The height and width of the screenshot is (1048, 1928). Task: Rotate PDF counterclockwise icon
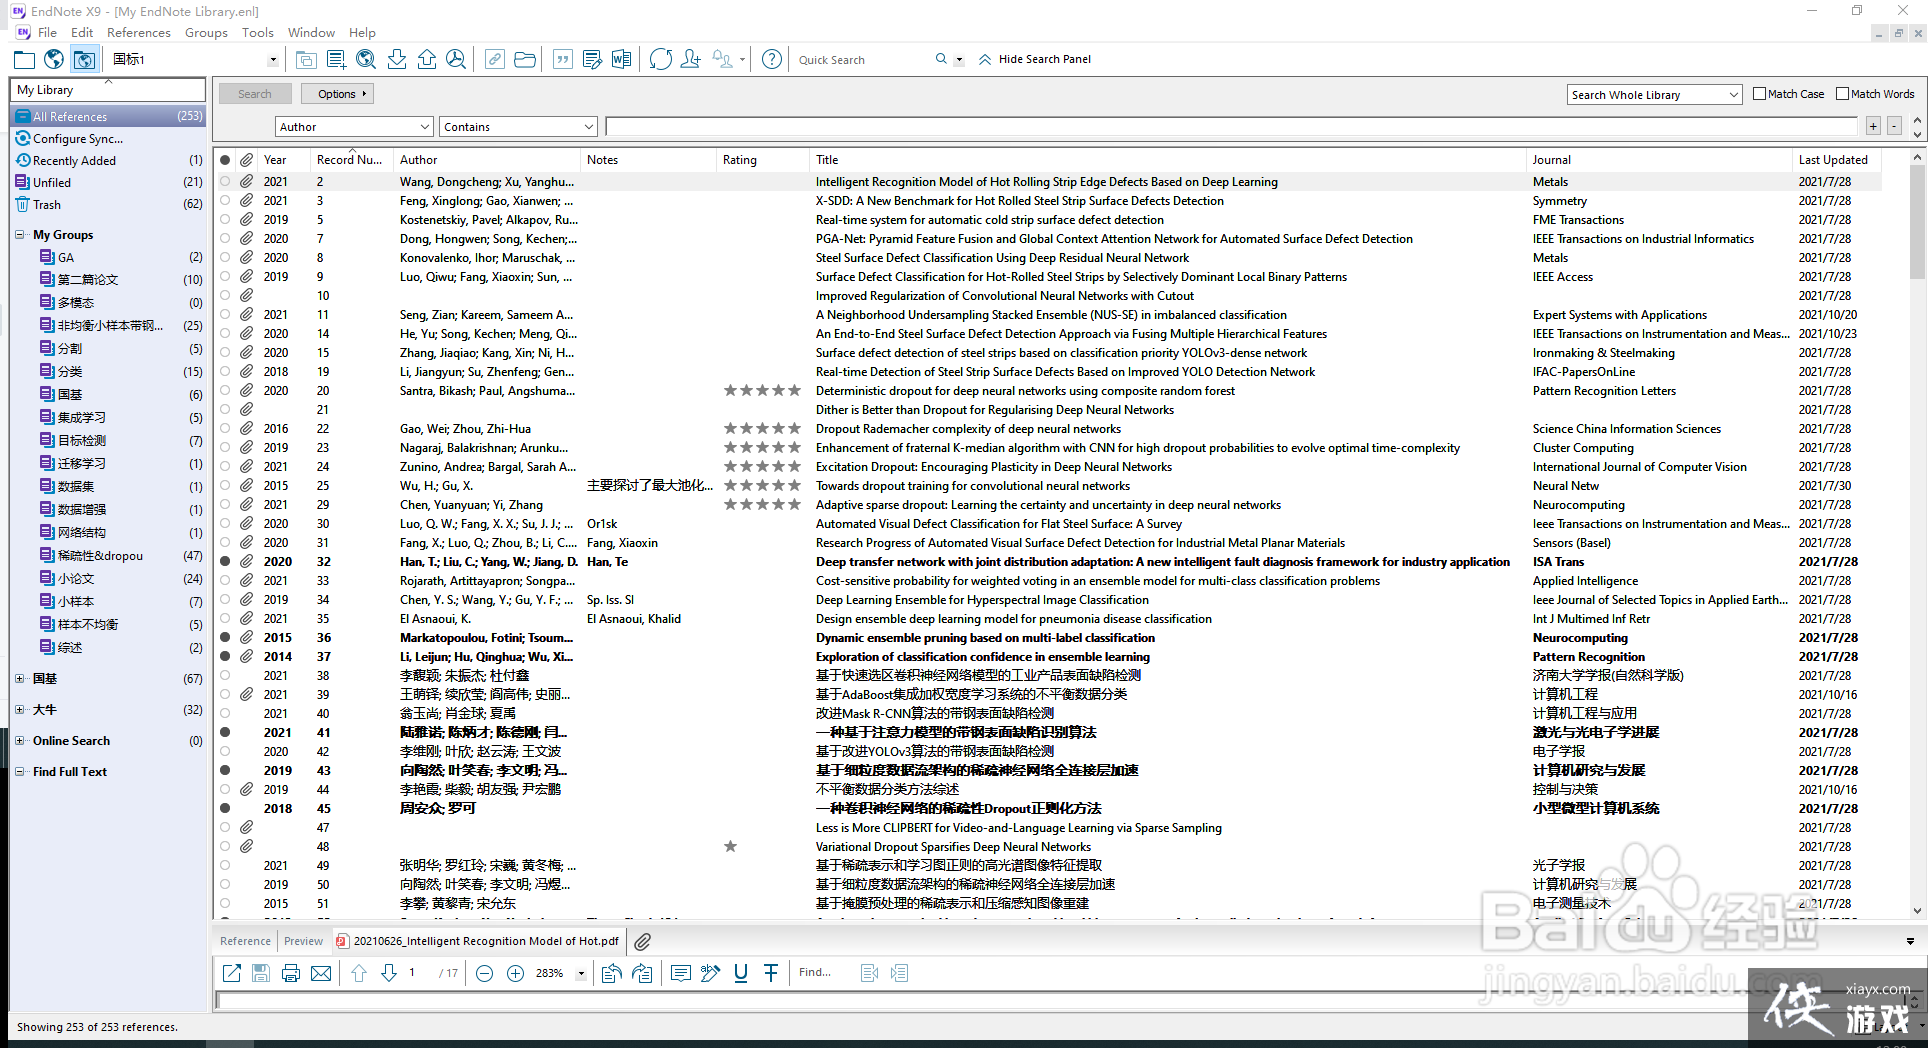(611, 973)
